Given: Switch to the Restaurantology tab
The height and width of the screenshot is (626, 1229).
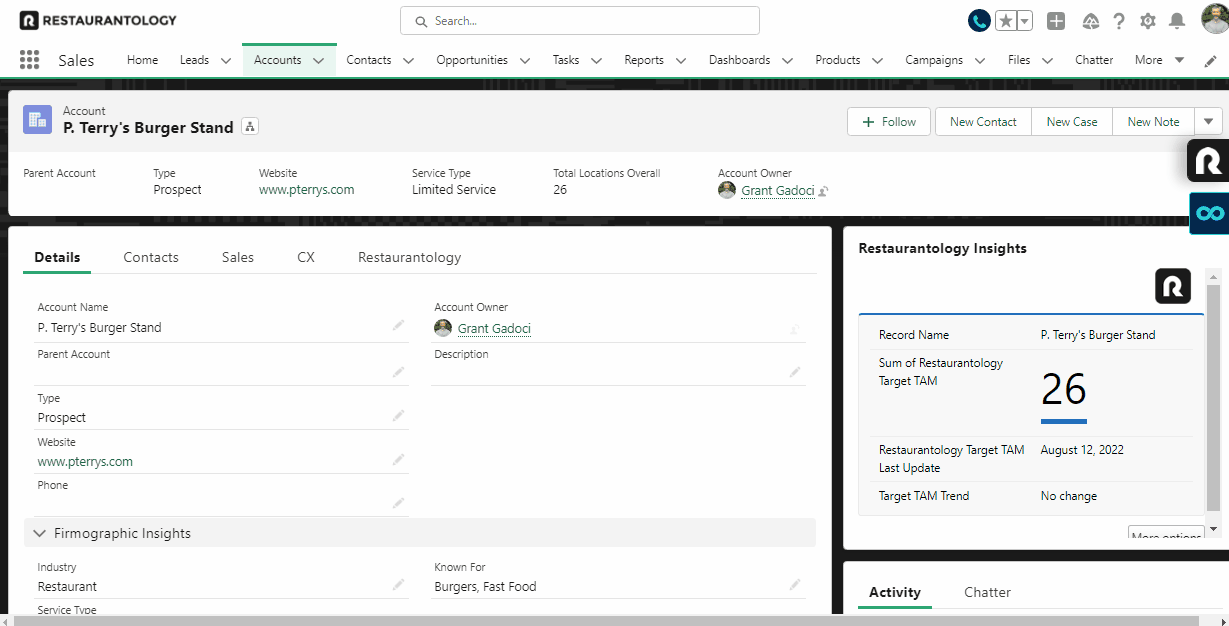Looking at the screenshot, I should [410, 257].
